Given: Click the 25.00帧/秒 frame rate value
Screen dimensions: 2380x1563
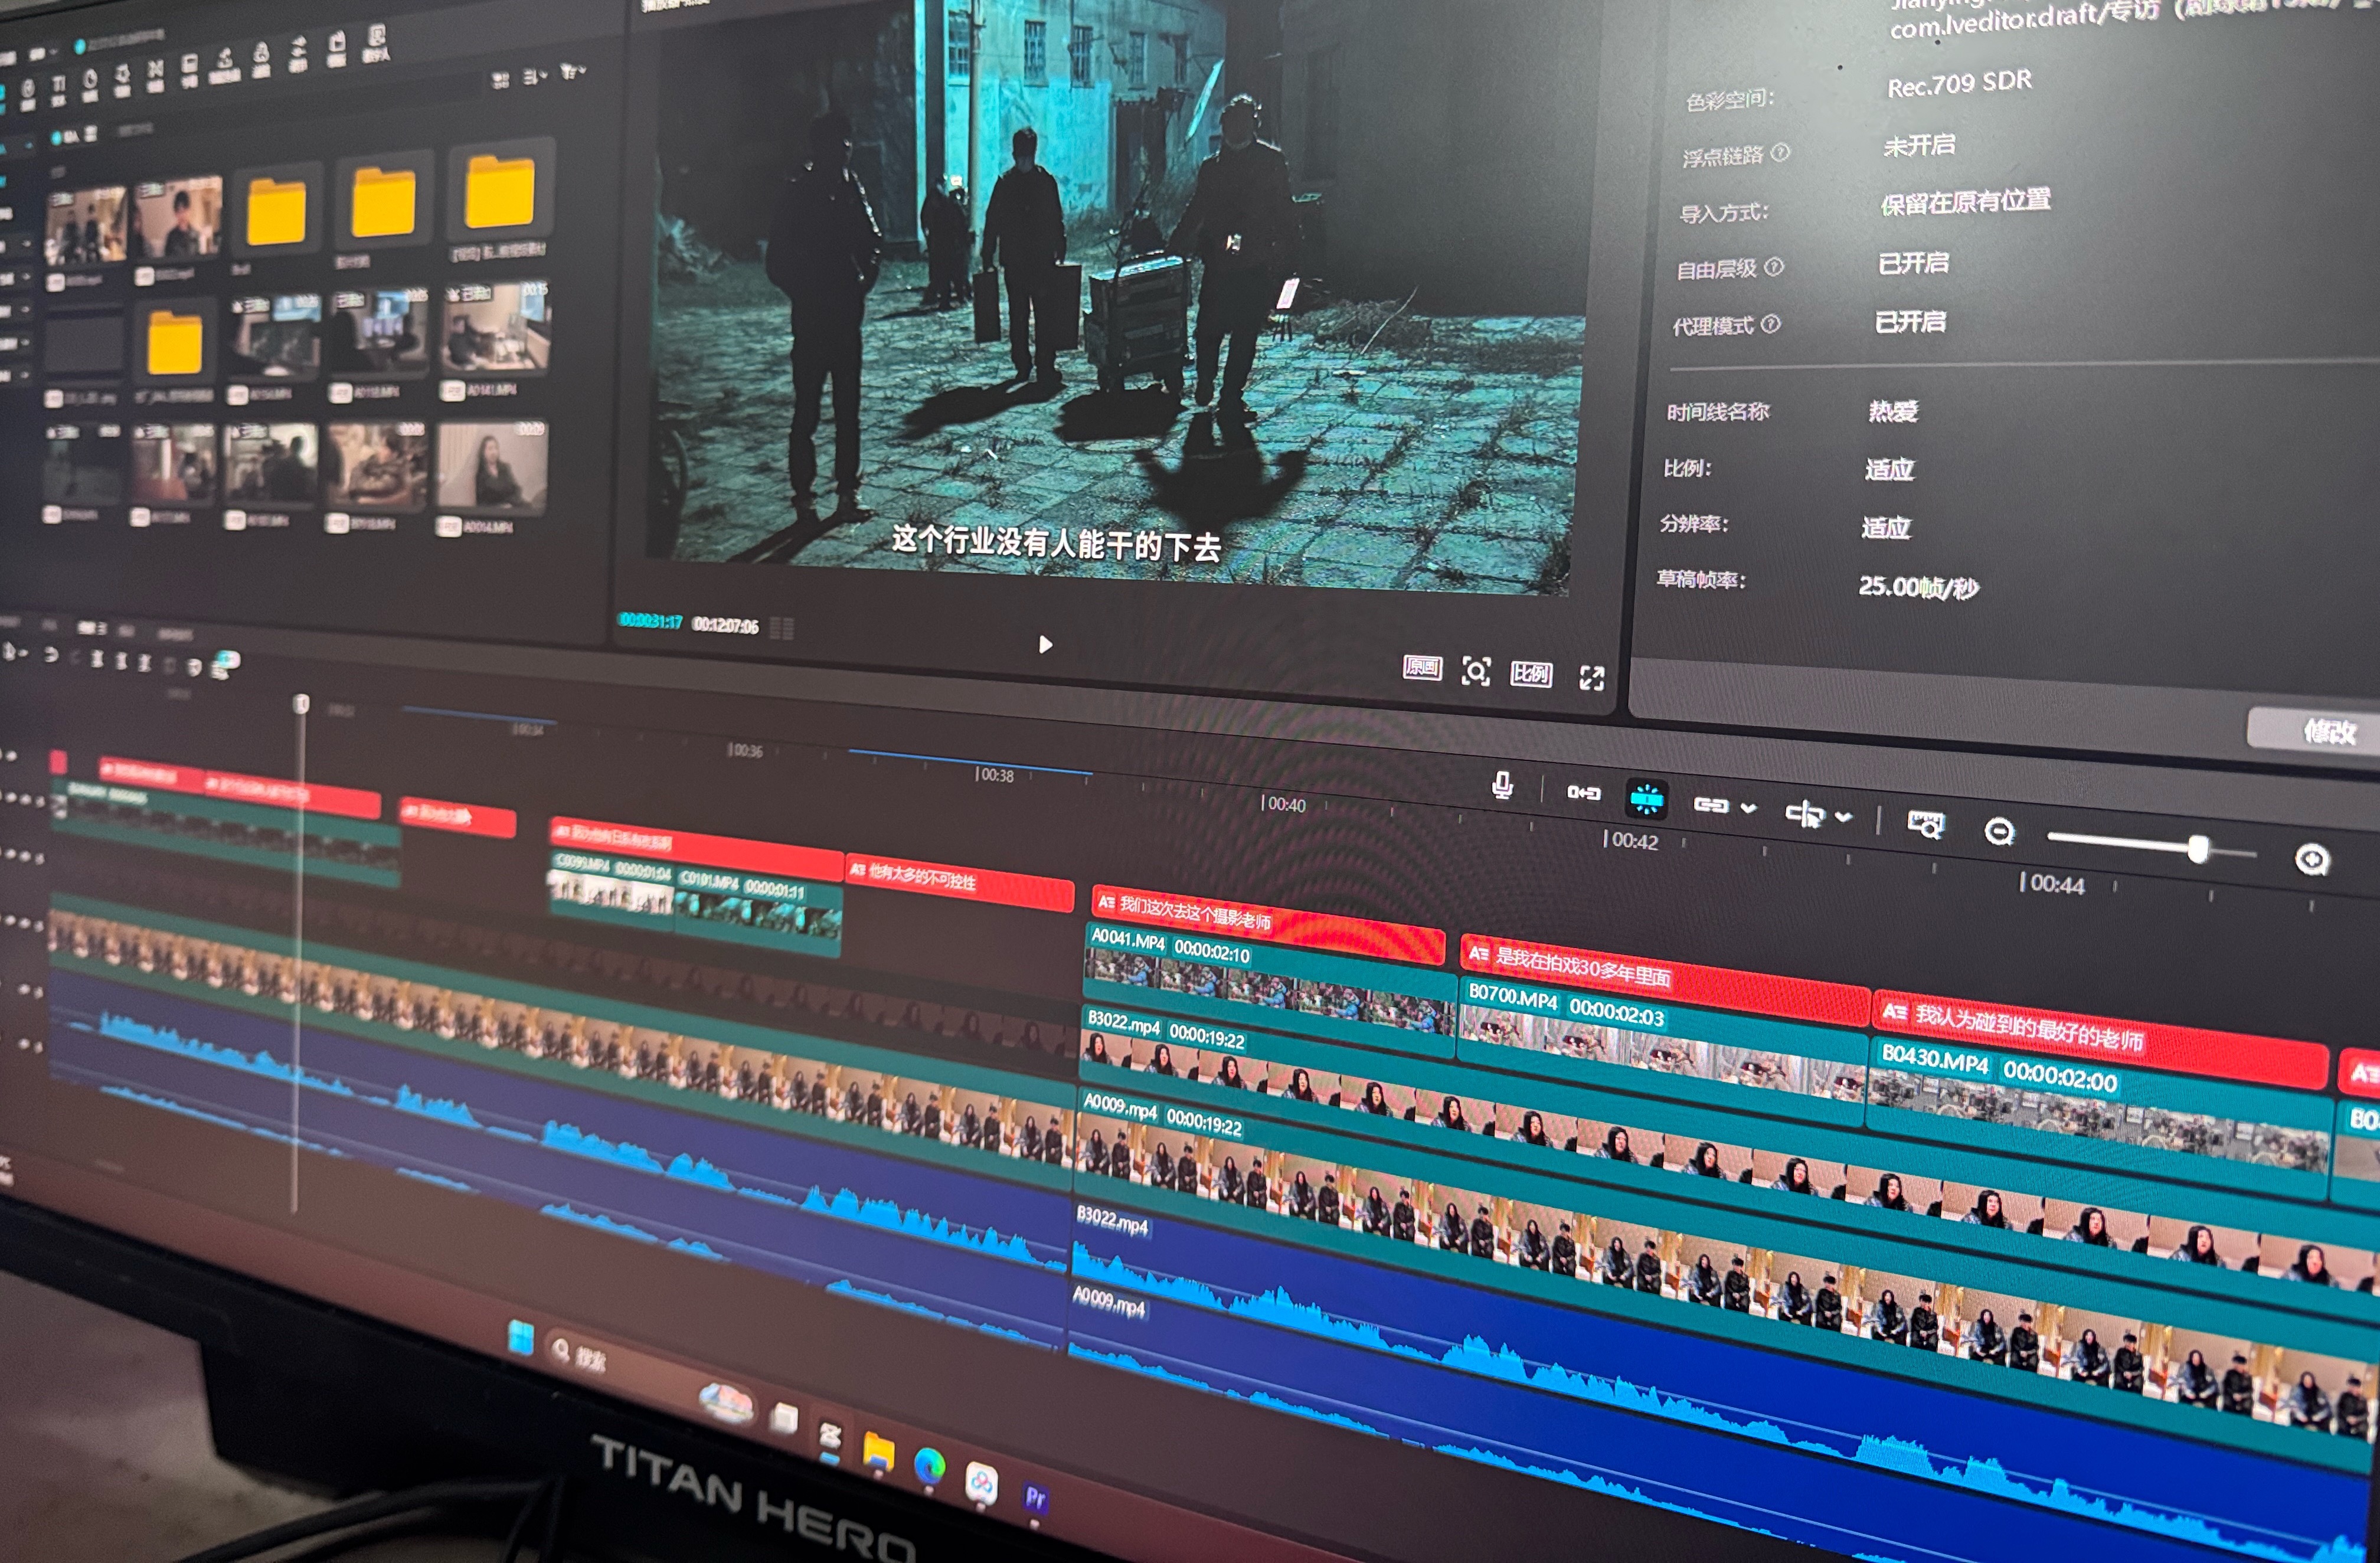Looking at the screenshot, I should click(1918, 587).
